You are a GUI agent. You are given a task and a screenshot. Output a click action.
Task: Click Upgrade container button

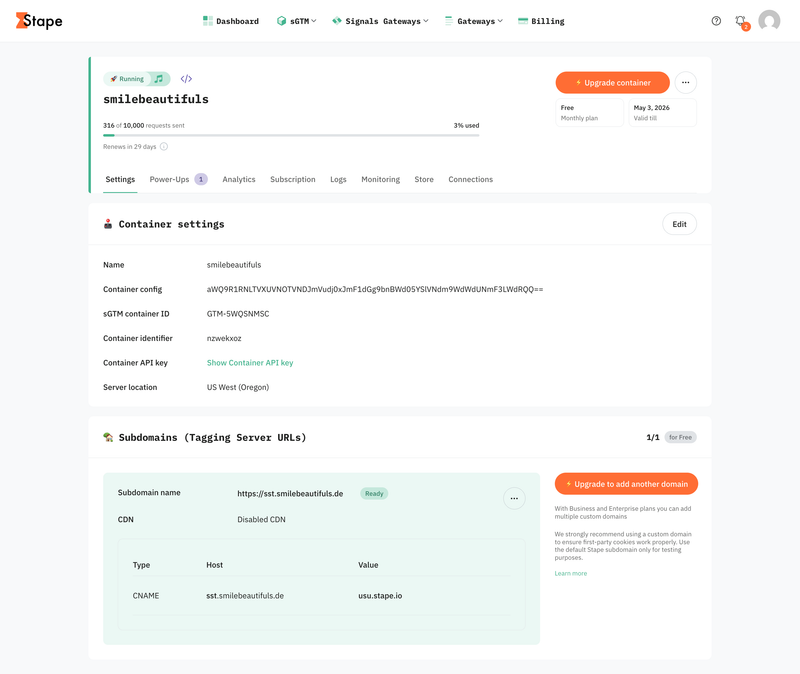point(612,83)
